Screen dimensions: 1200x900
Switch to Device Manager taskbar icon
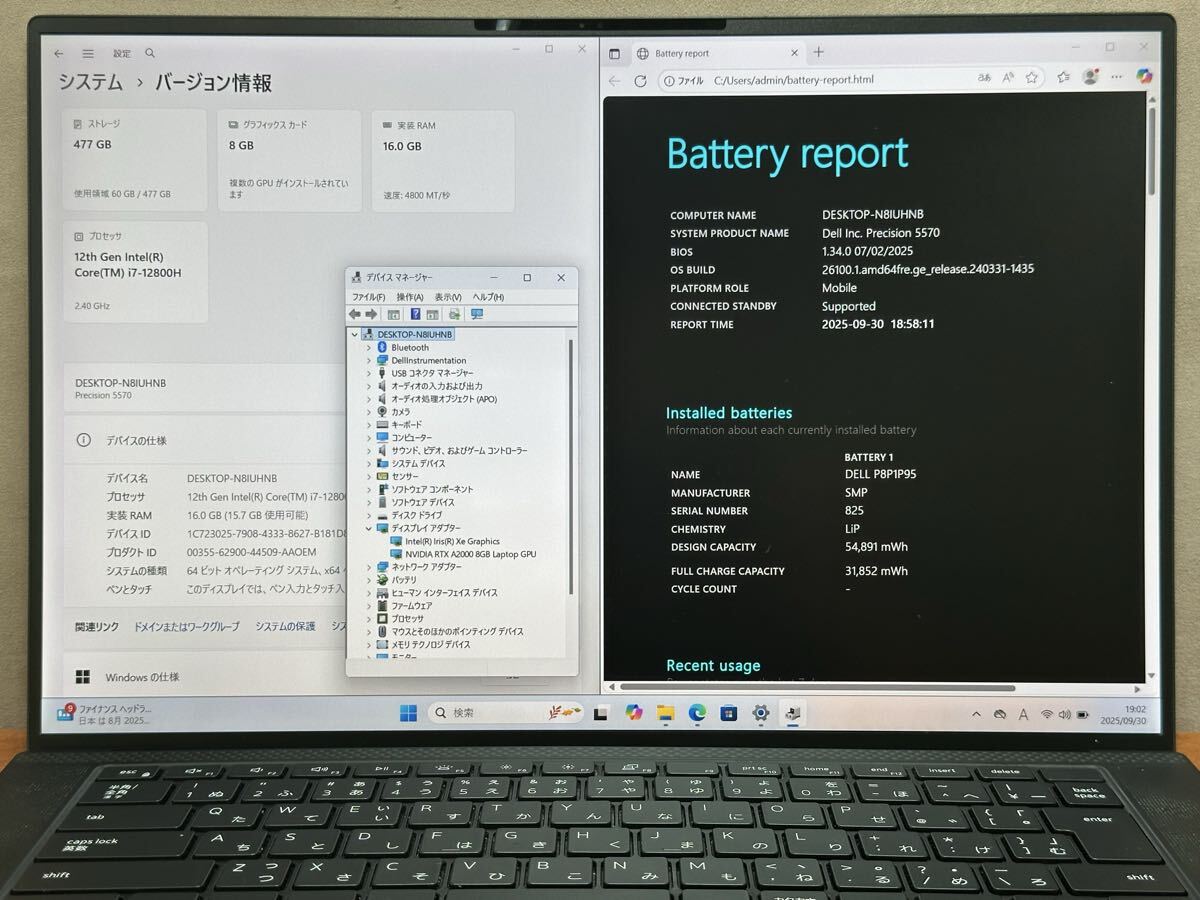click(x=793, y=713)
